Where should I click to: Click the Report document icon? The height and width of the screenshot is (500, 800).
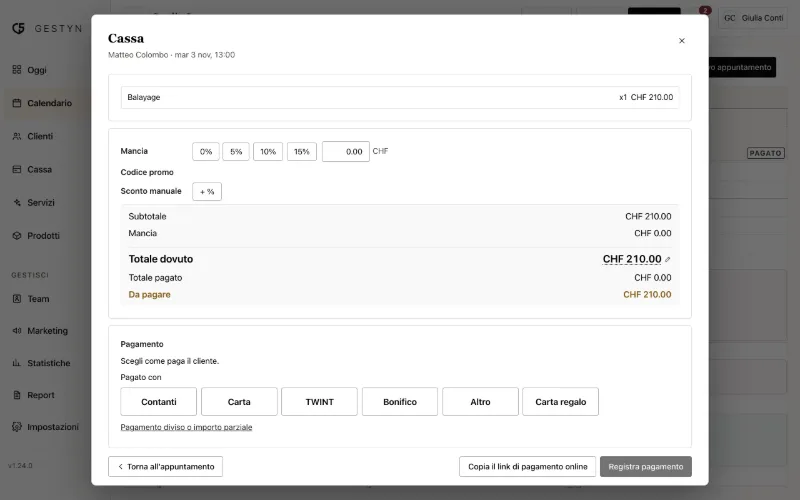coord(17,395)
